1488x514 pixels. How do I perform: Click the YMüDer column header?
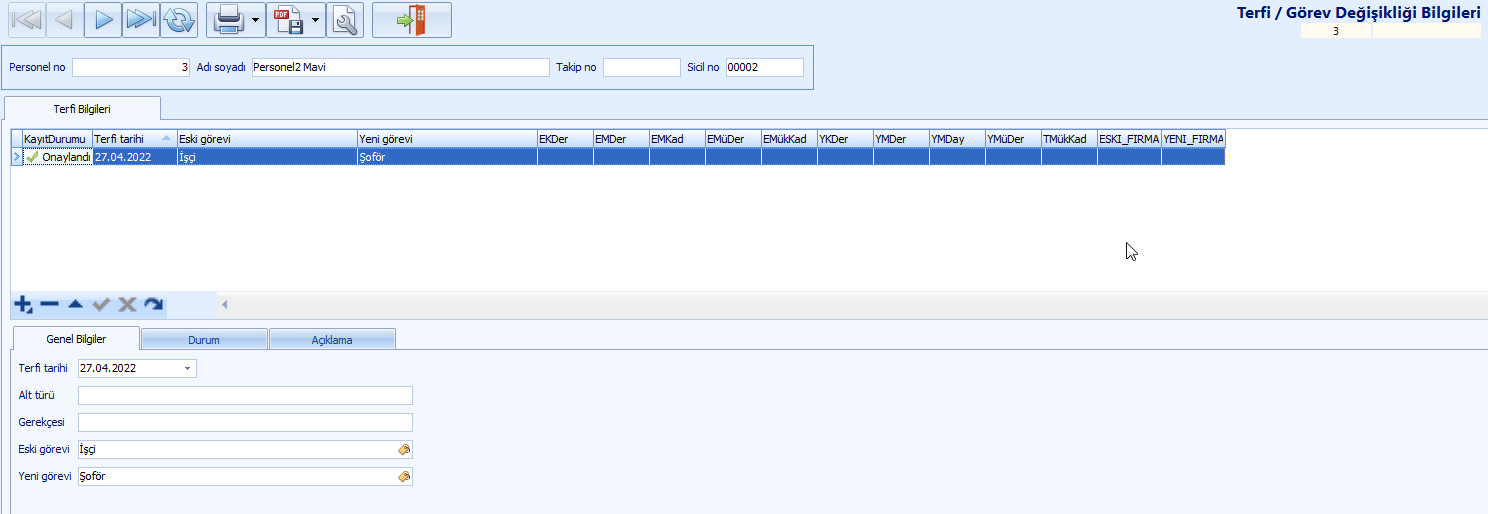click(1013, 139)
